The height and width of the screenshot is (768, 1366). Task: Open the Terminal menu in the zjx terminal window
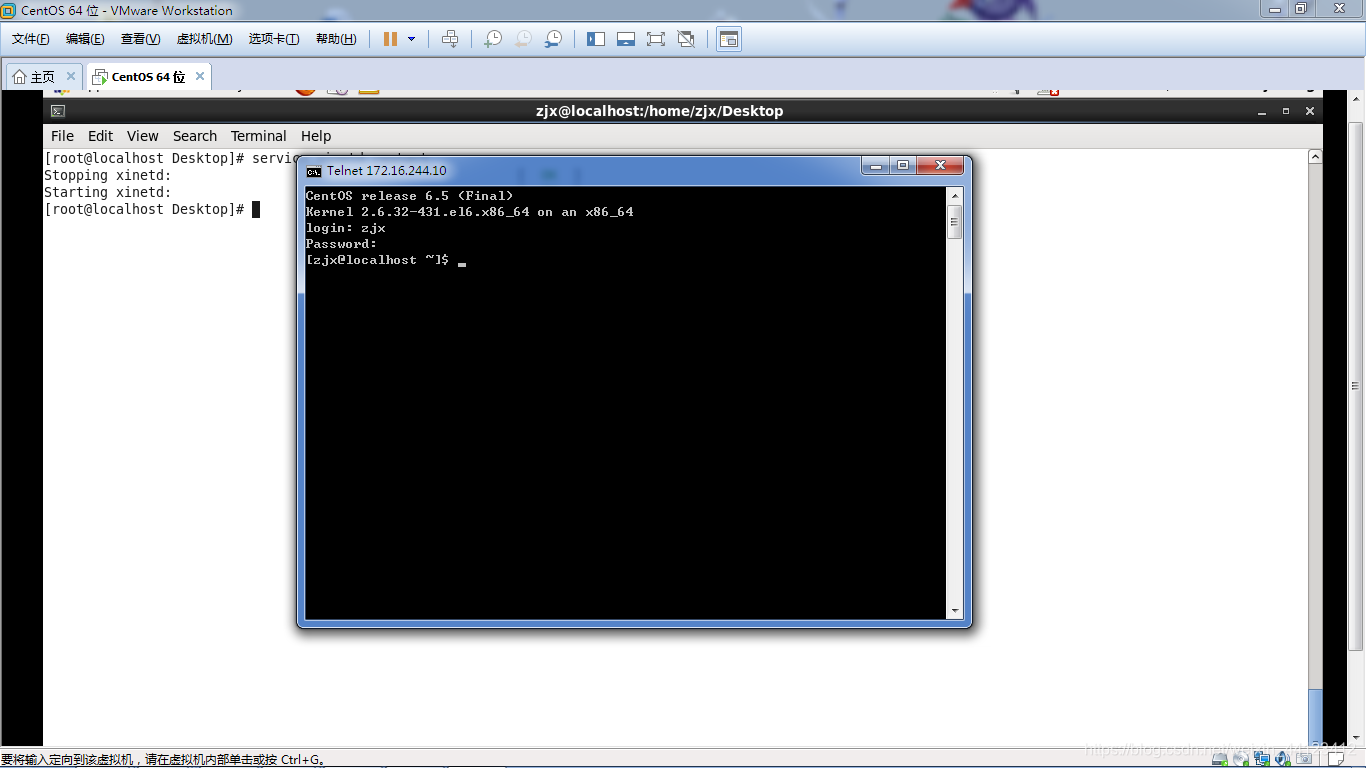coord(258,136)
